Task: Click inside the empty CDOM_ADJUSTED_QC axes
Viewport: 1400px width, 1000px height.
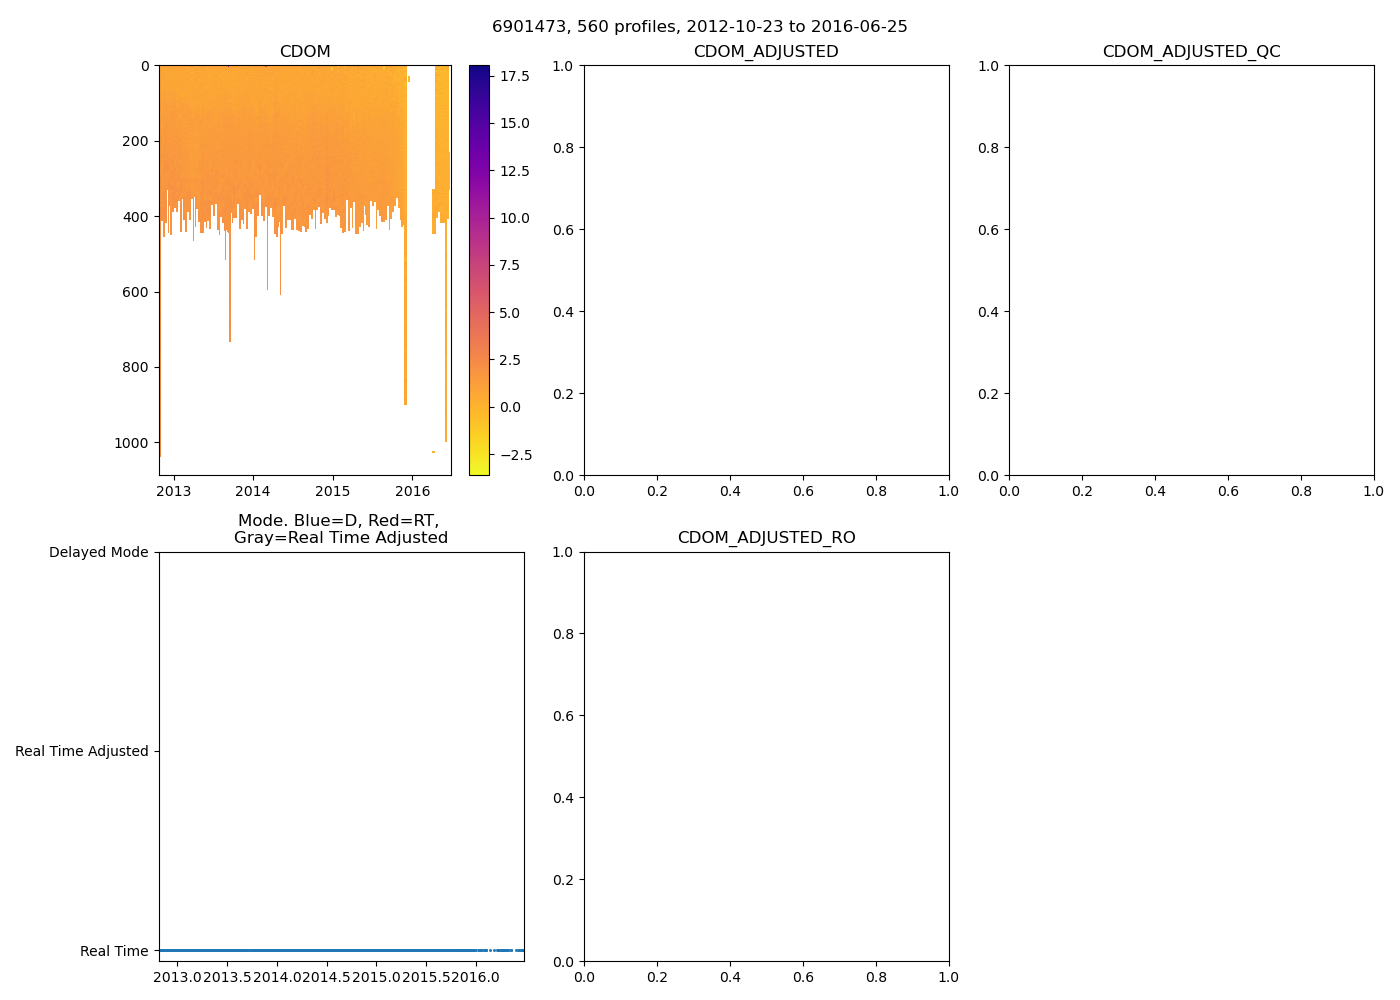Action: point(1191,270)
